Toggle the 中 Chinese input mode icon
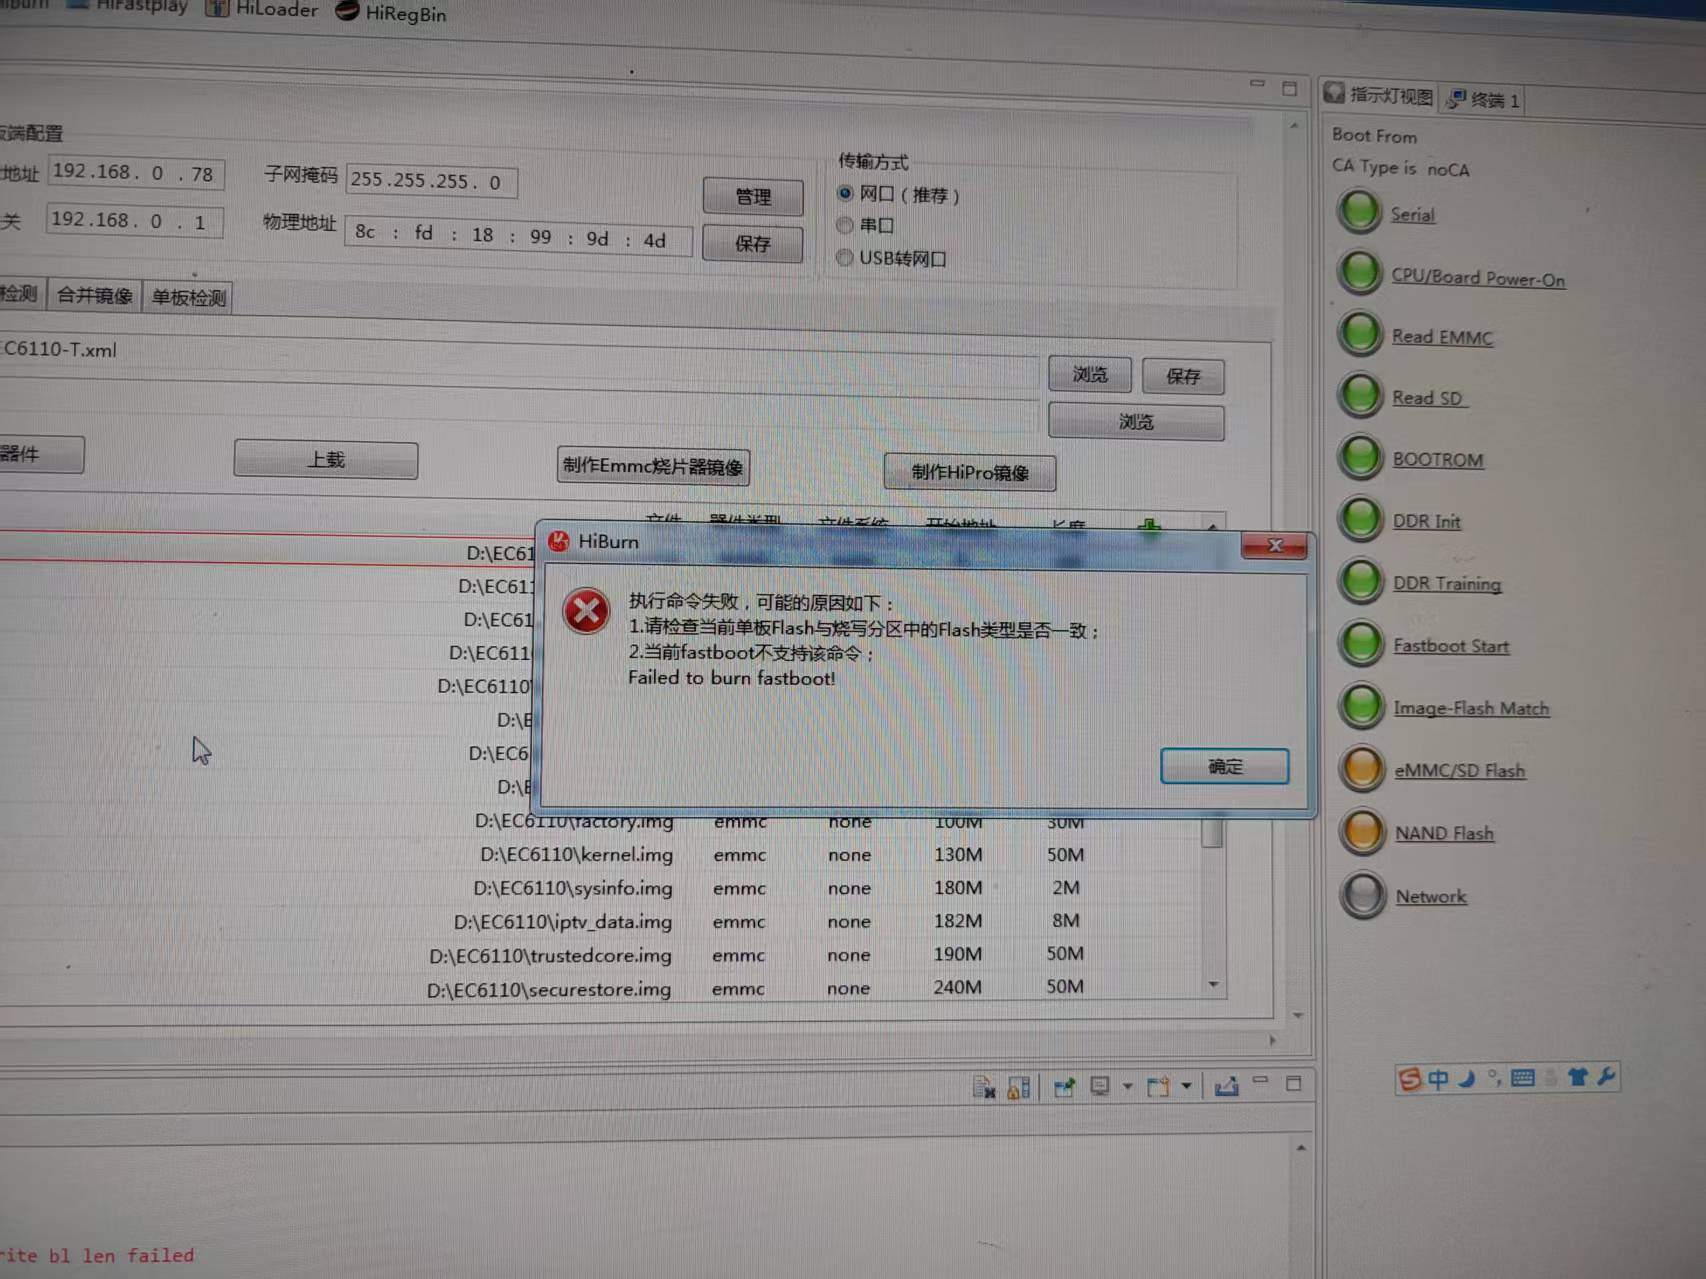 pos(1438,1078)
